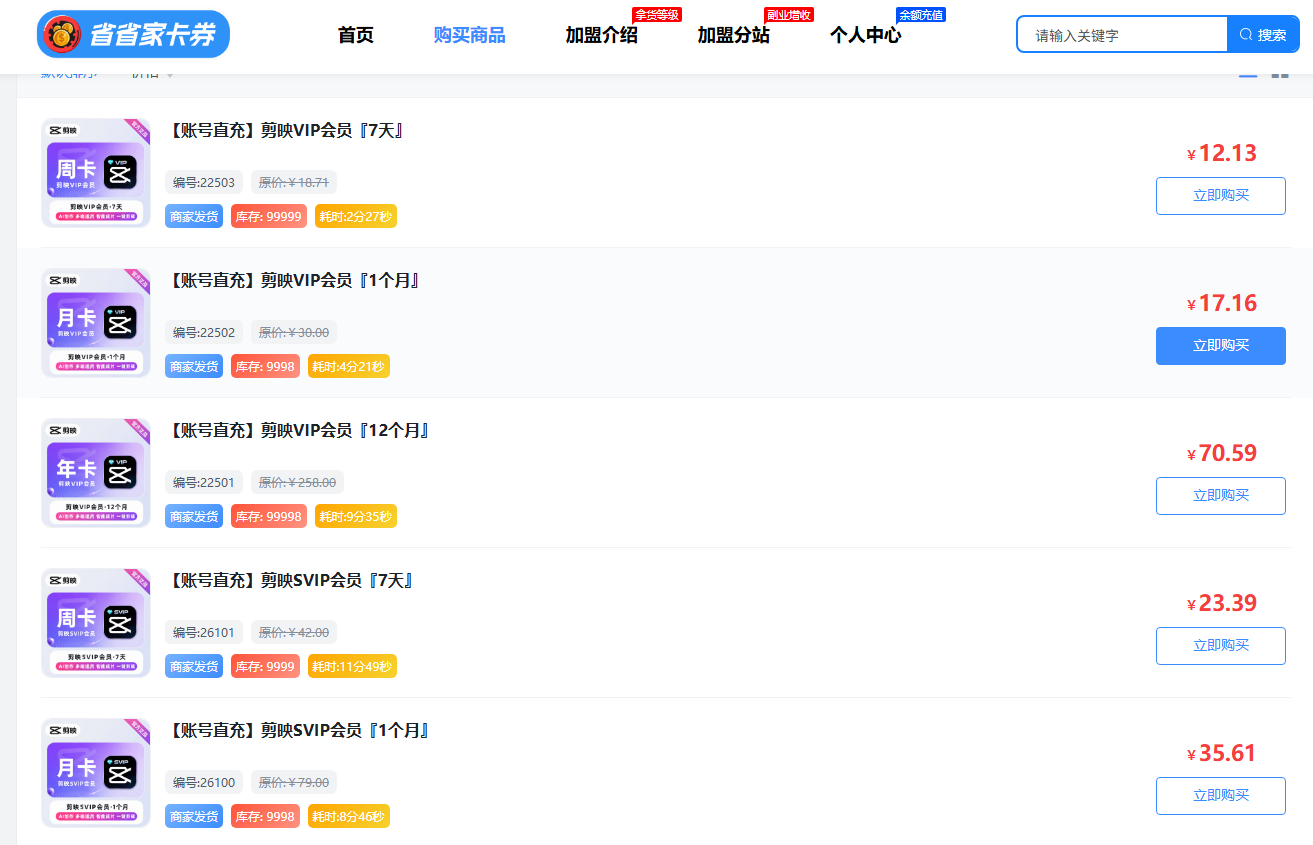Open thumbnail of 剪映VIP会员 1个月 月卡
The width and height of the screenshot is (1313, 845).
96,323
